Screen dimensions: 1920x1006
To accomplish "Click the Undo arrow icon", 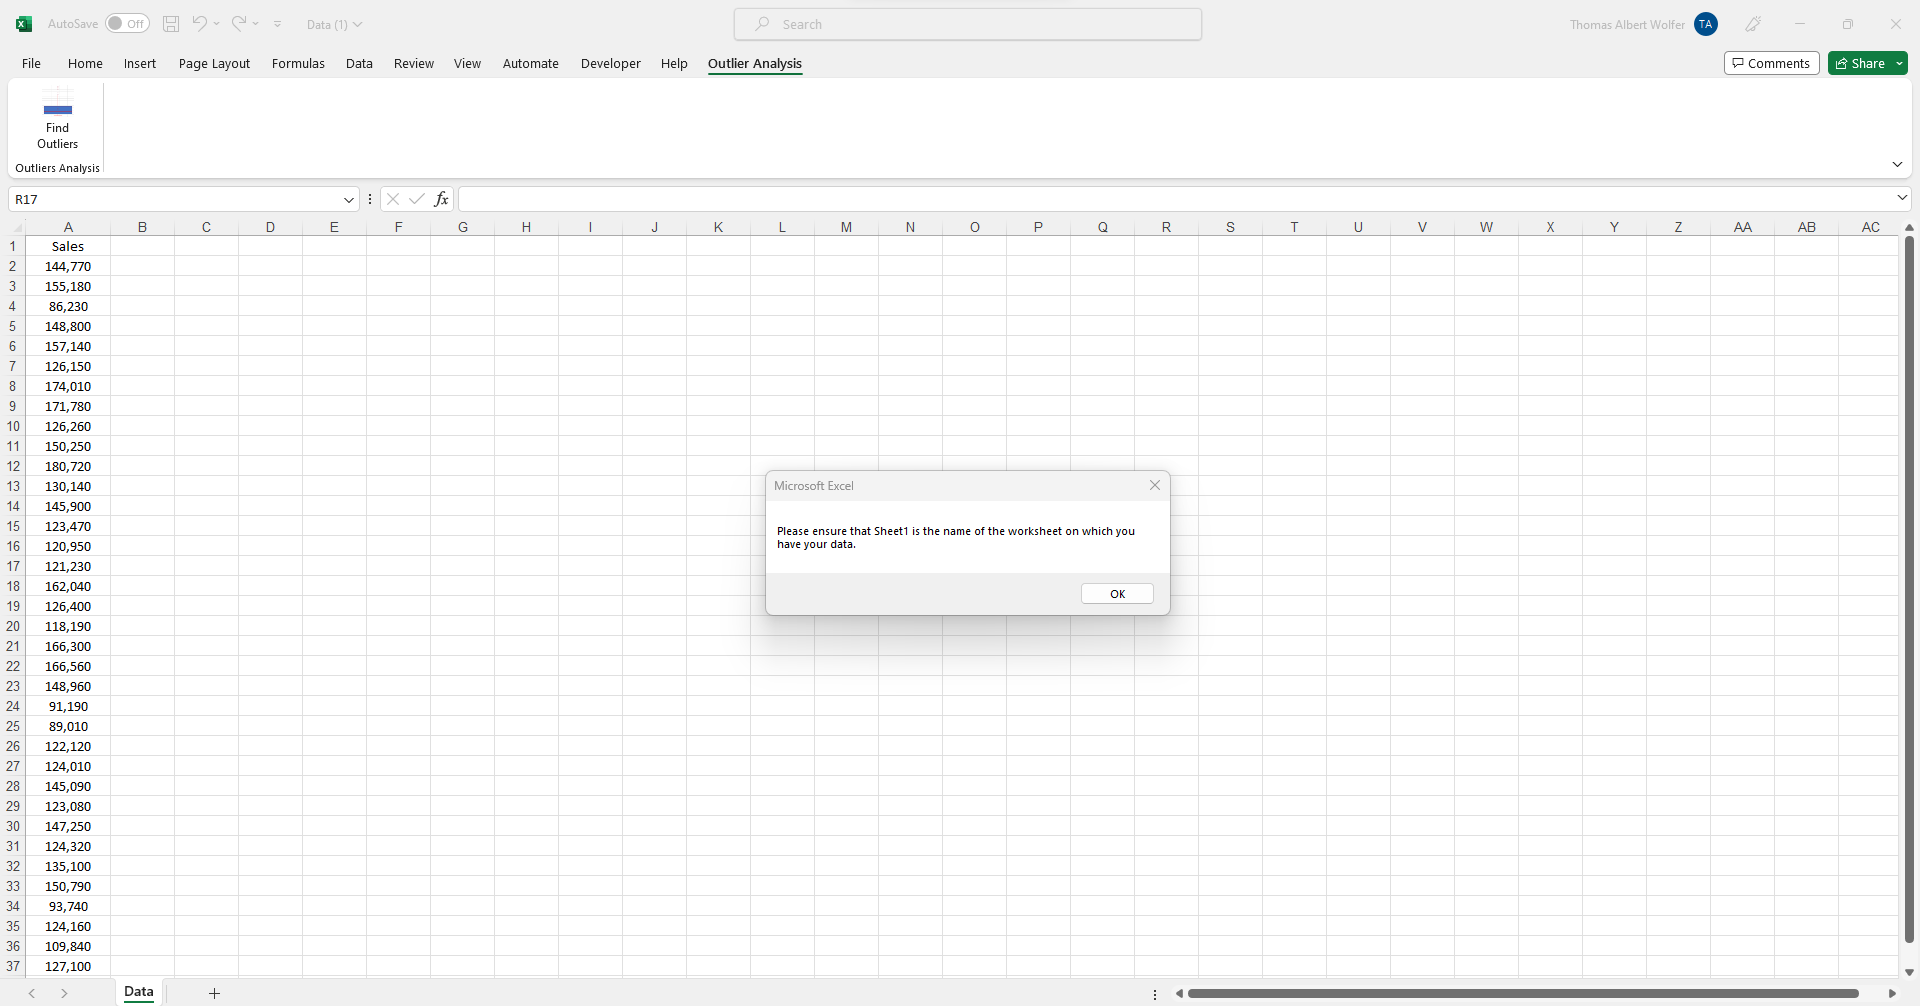I will point(199,24).
